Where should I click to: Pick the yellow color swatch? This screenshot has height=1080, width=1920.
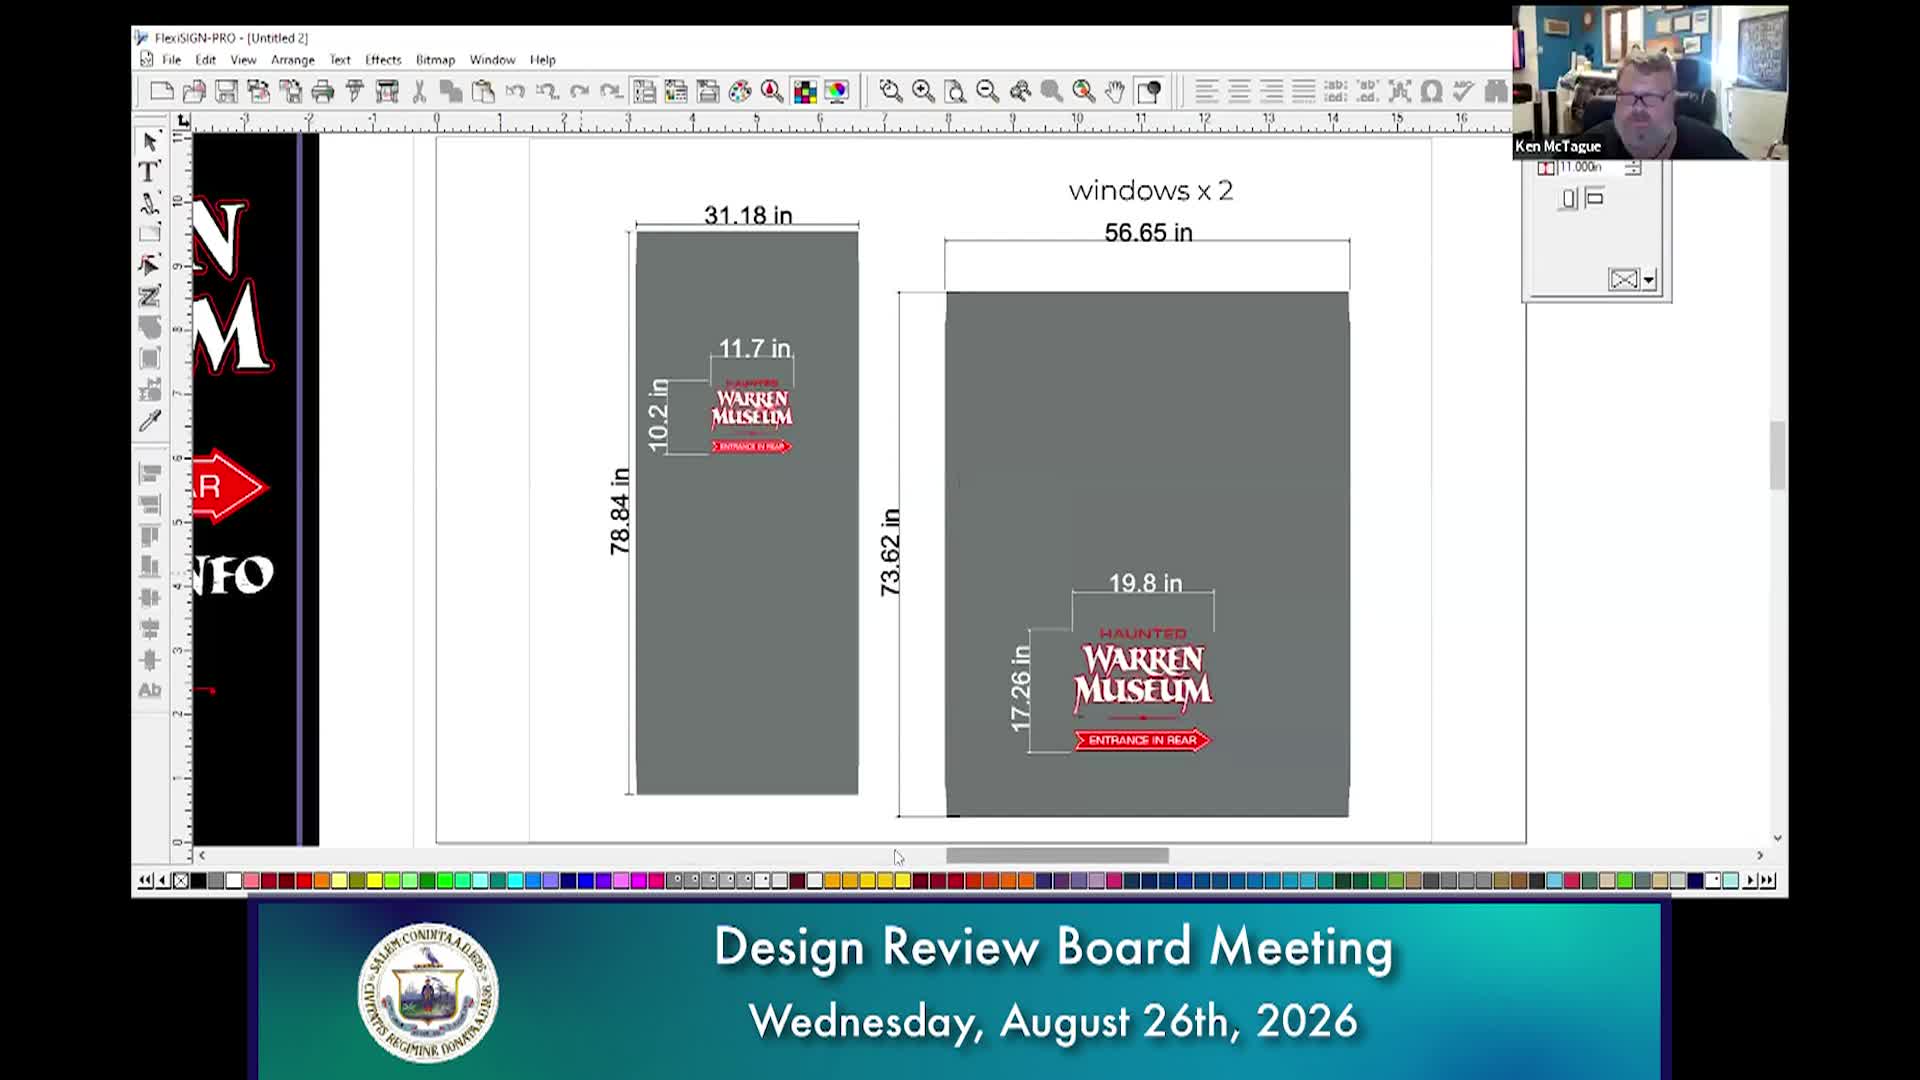[374, 880]
